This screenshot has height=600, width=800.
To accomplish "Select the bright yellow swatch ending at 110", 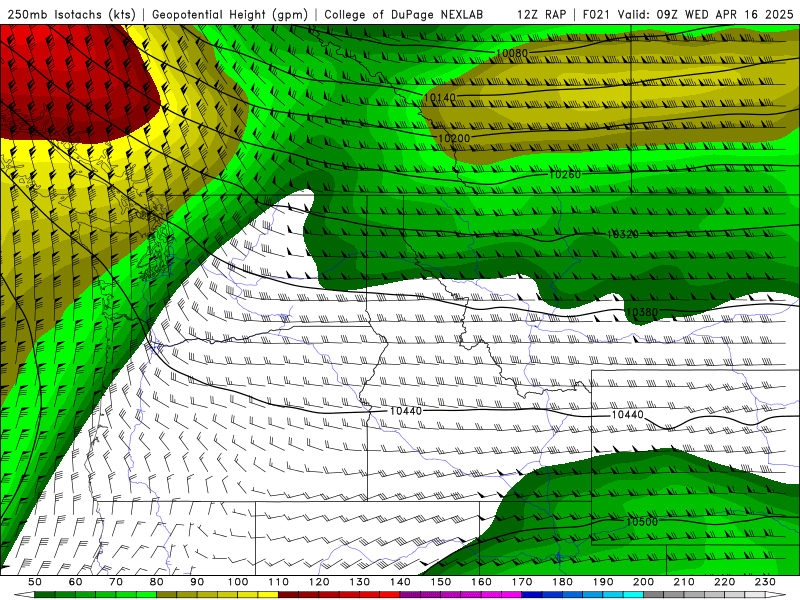I will click(x=268, y=595).
